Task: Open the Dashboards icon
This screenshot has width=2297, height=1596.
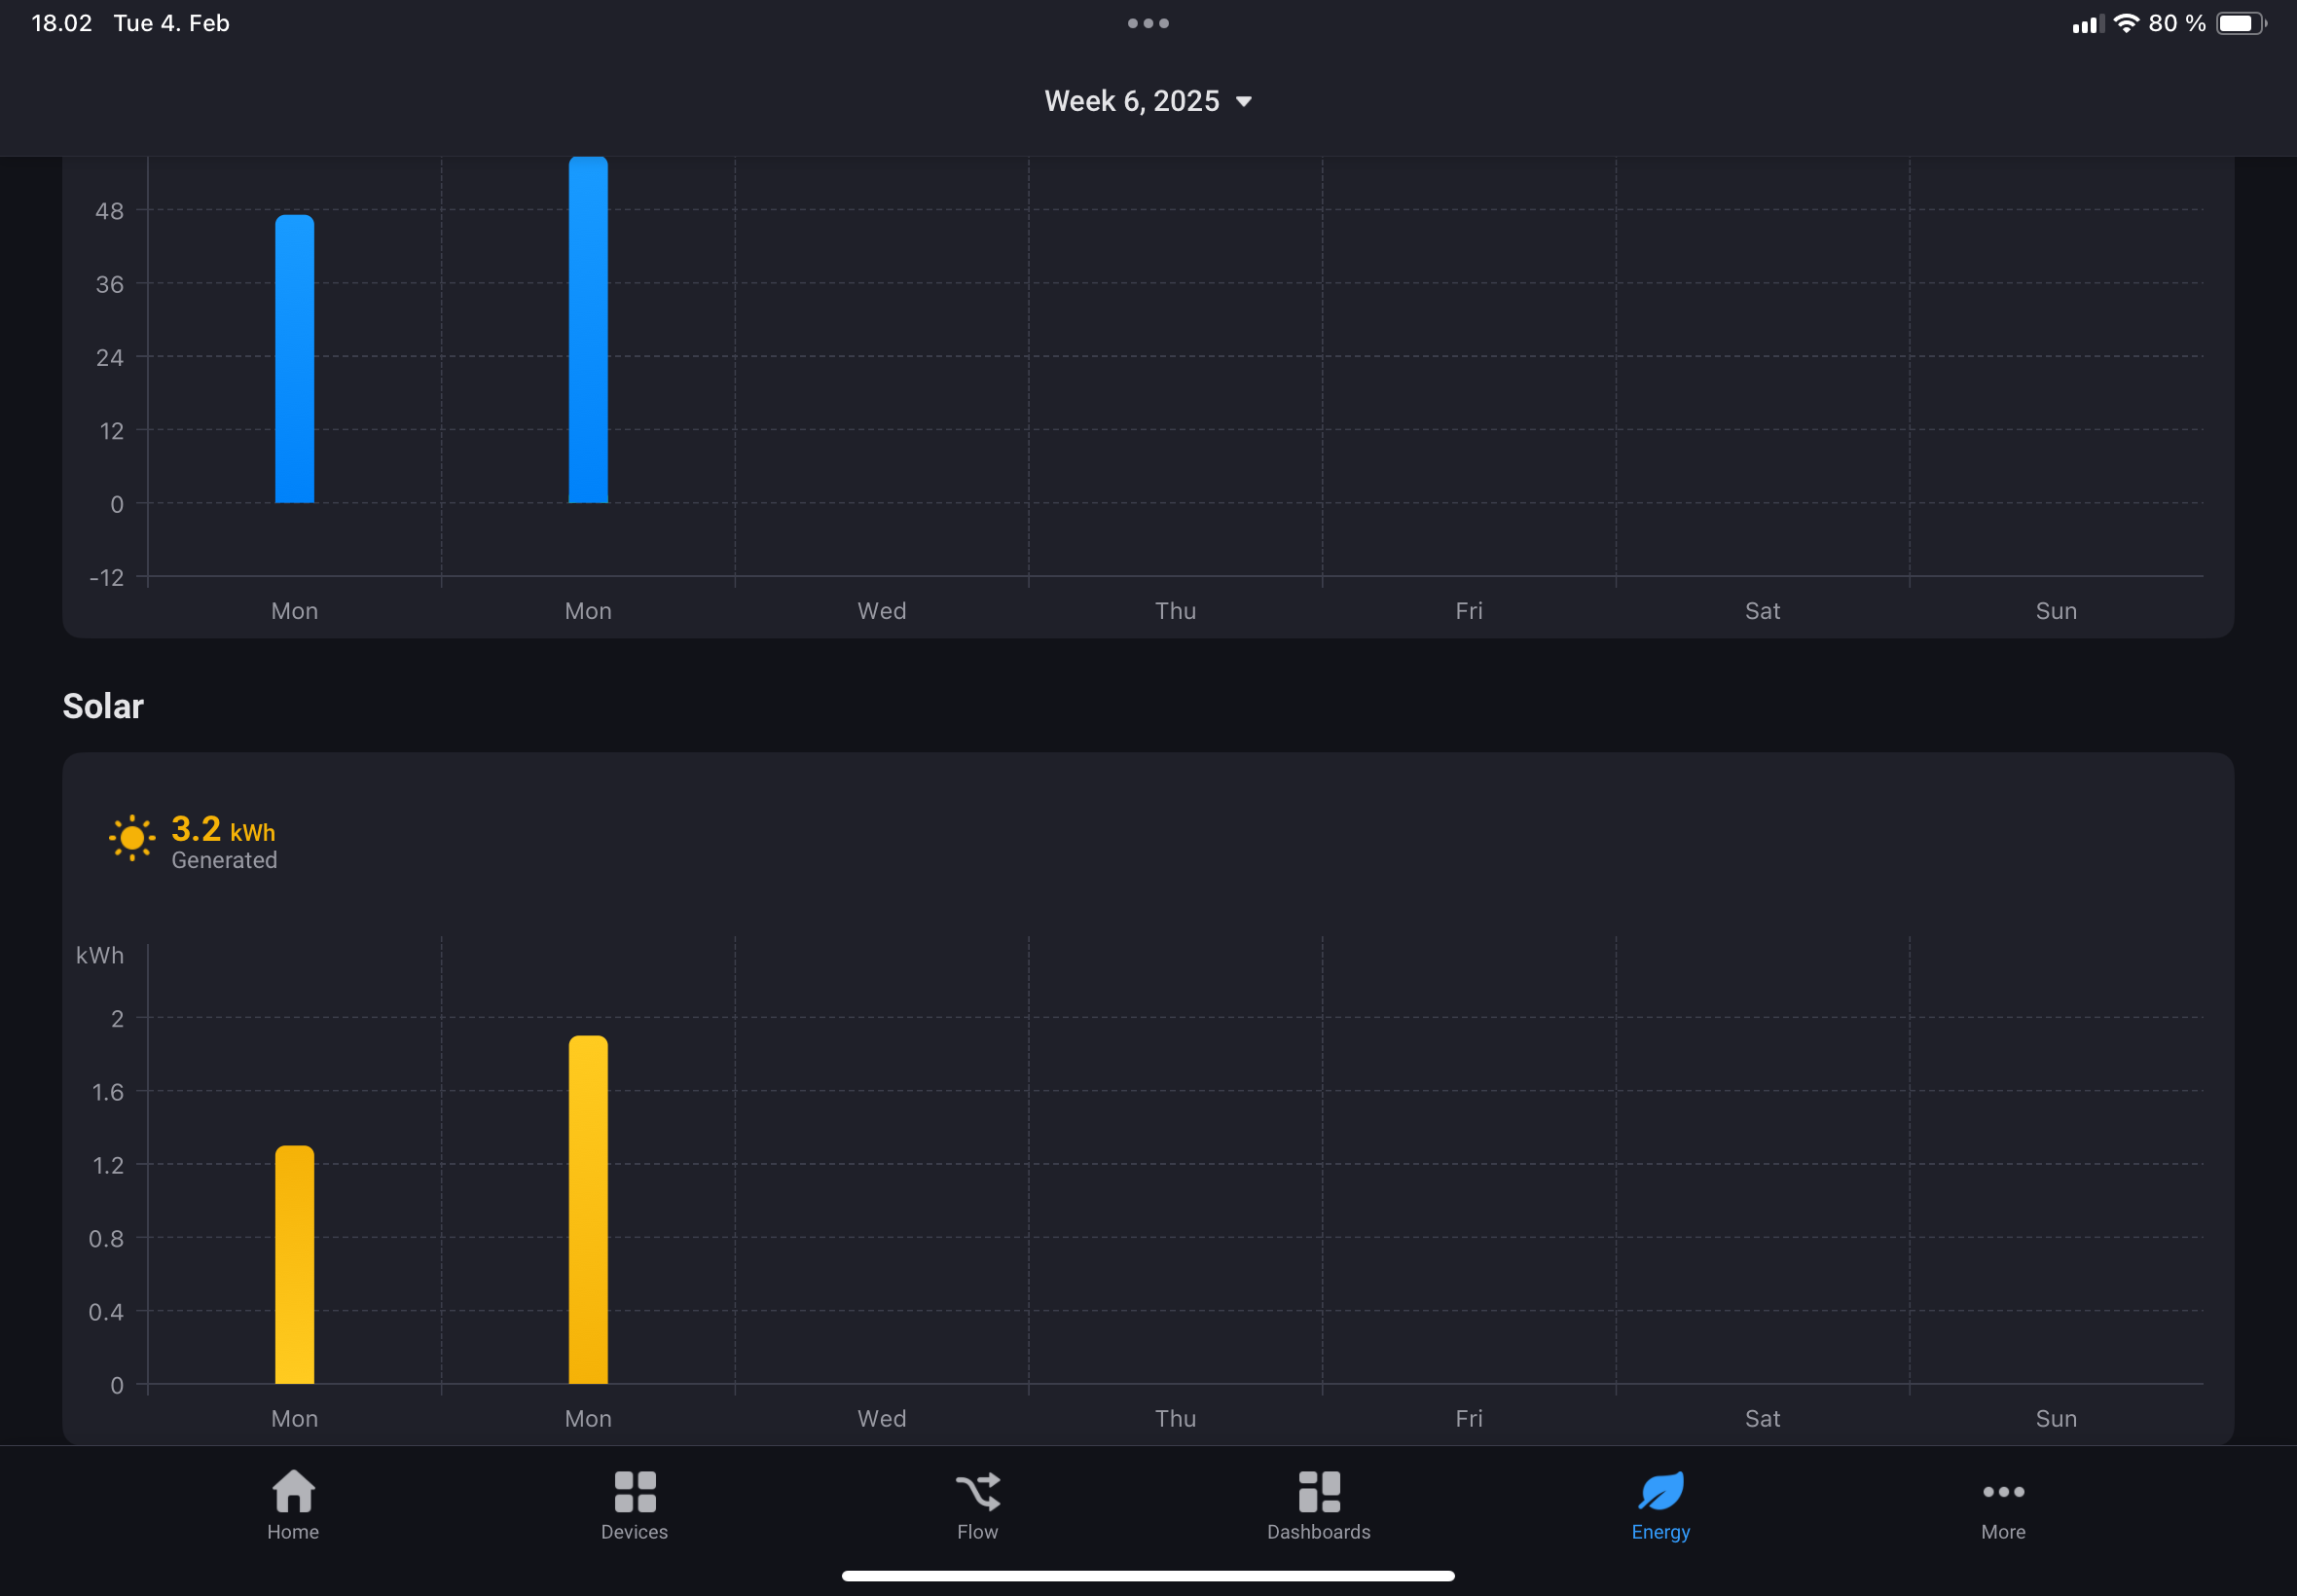Action: pyautogui.click(x=1318, y=1491)
